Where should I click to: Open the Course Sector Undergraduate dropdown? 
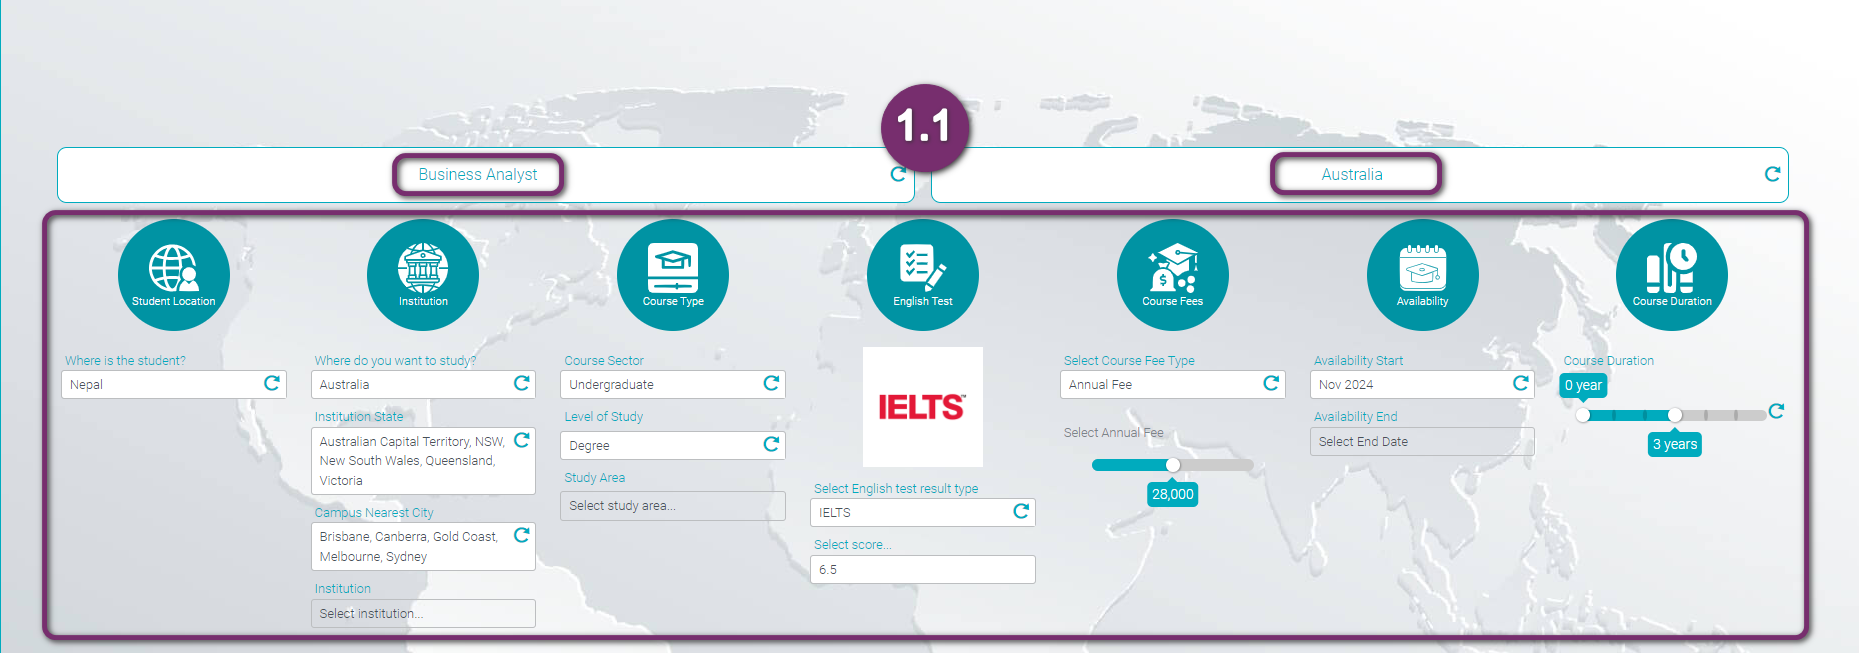tap(660, 384)
